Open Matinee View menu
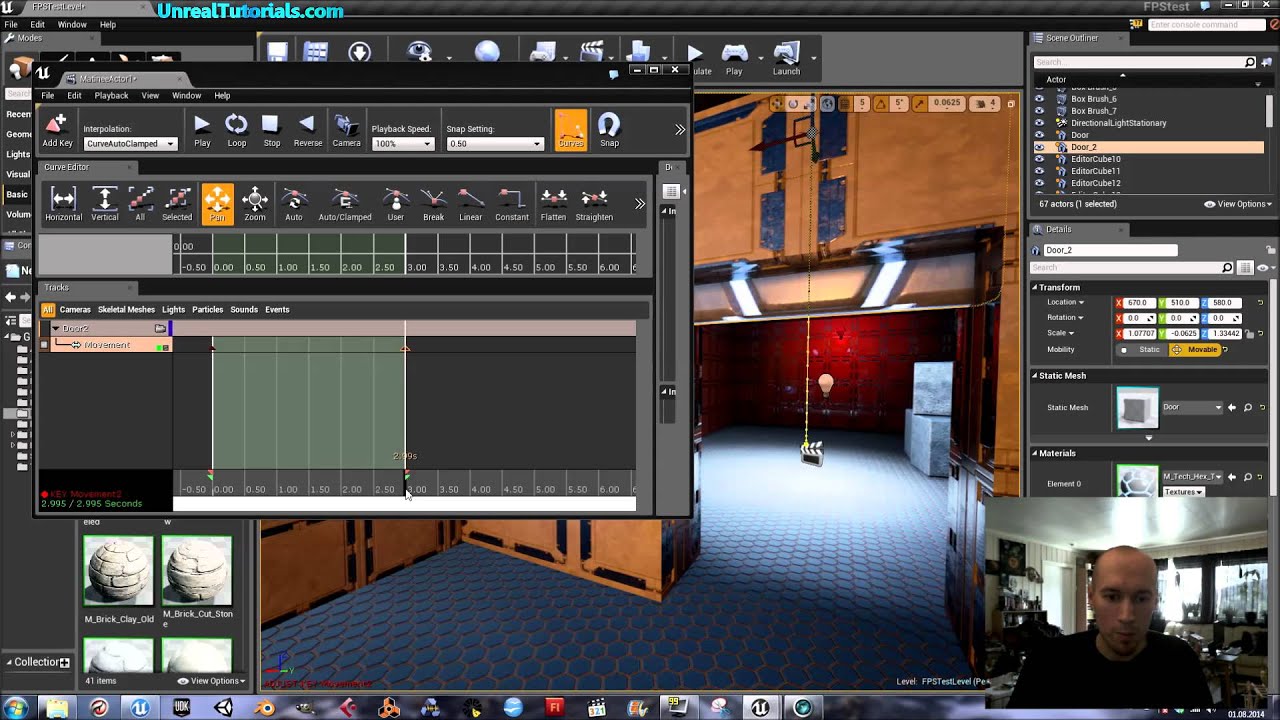The width and height of the screenshot is (1280, 720). tap(150, 96)
